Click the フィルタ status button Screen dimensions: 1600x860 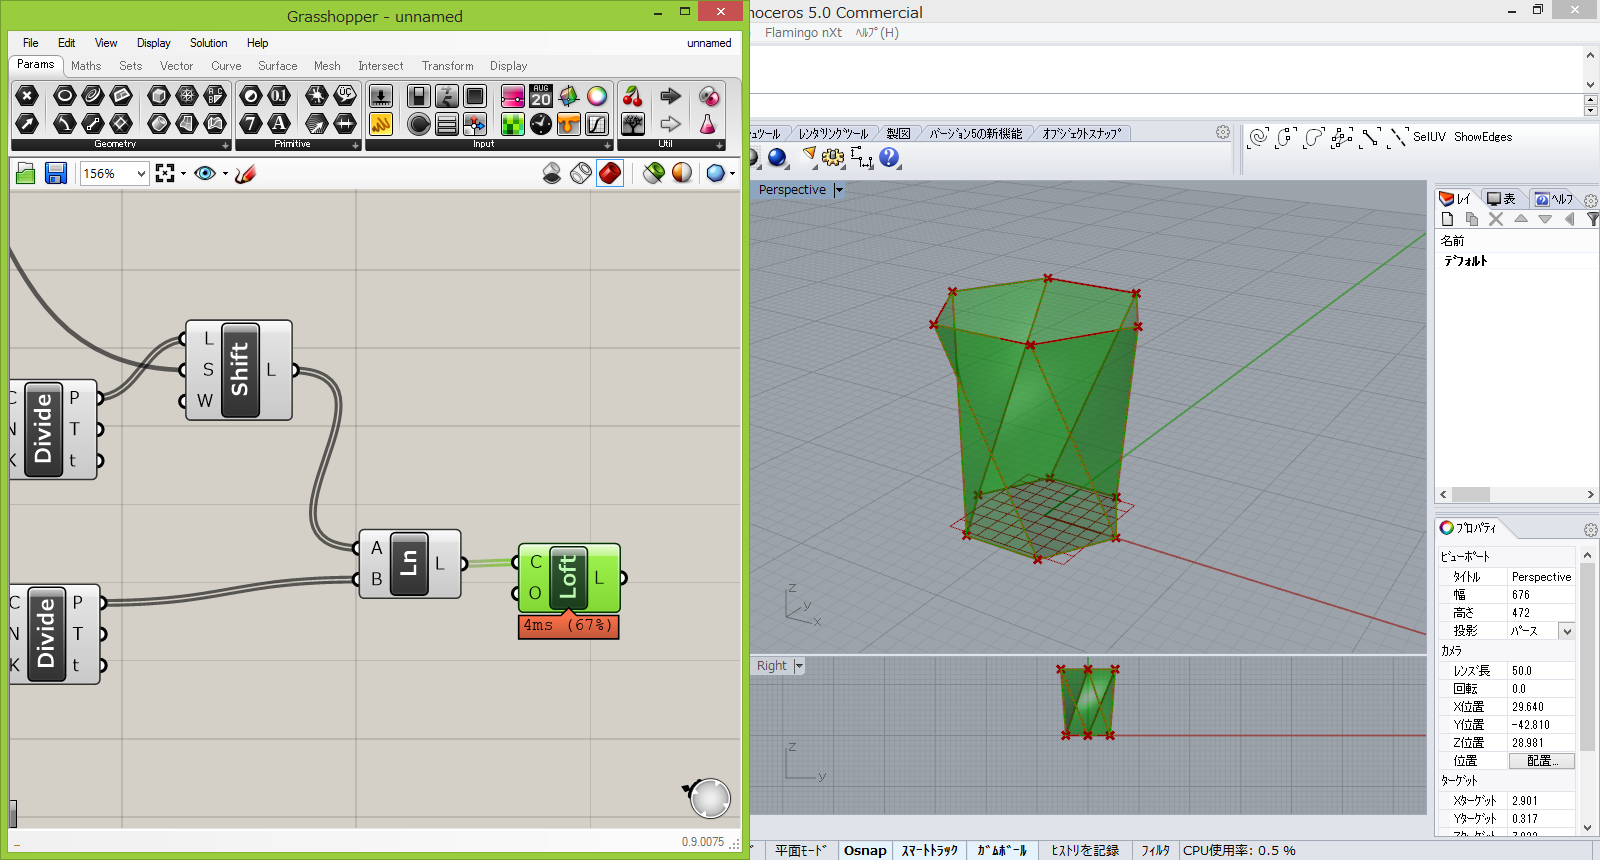[1156, 850]
